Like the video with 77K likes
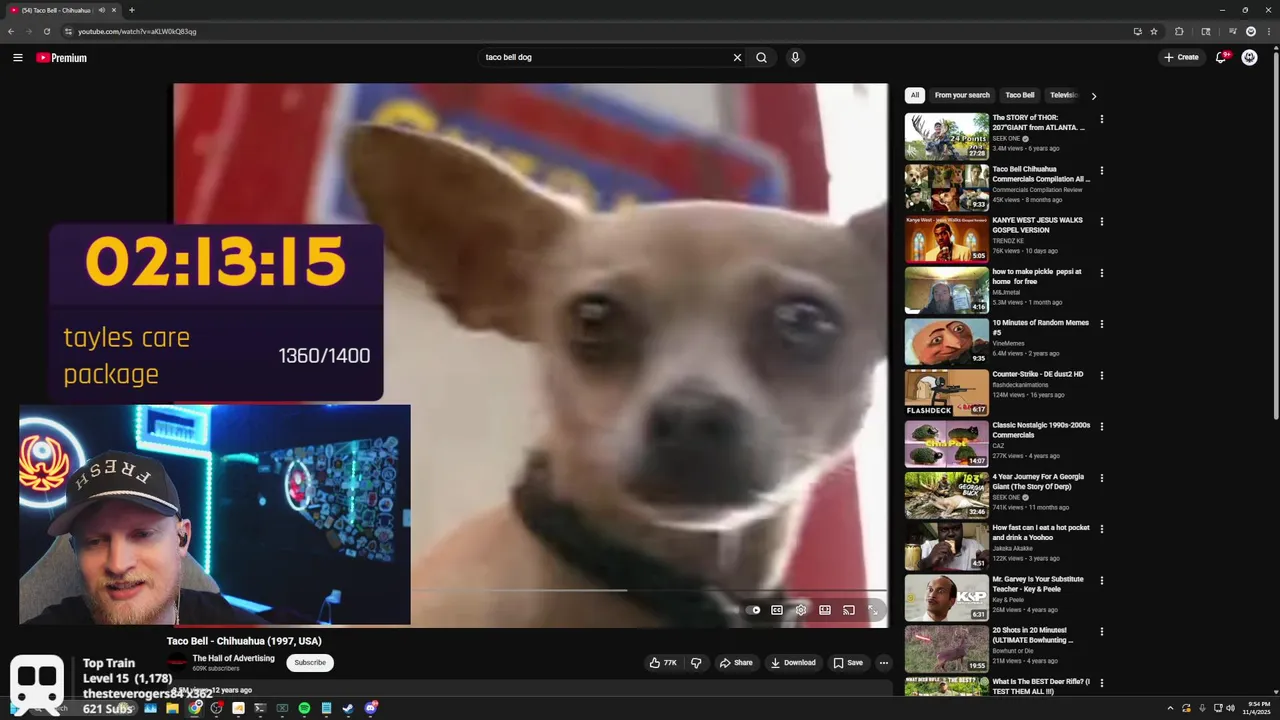1280x720 pixels. pyautogui.click(x=663, y=663)
